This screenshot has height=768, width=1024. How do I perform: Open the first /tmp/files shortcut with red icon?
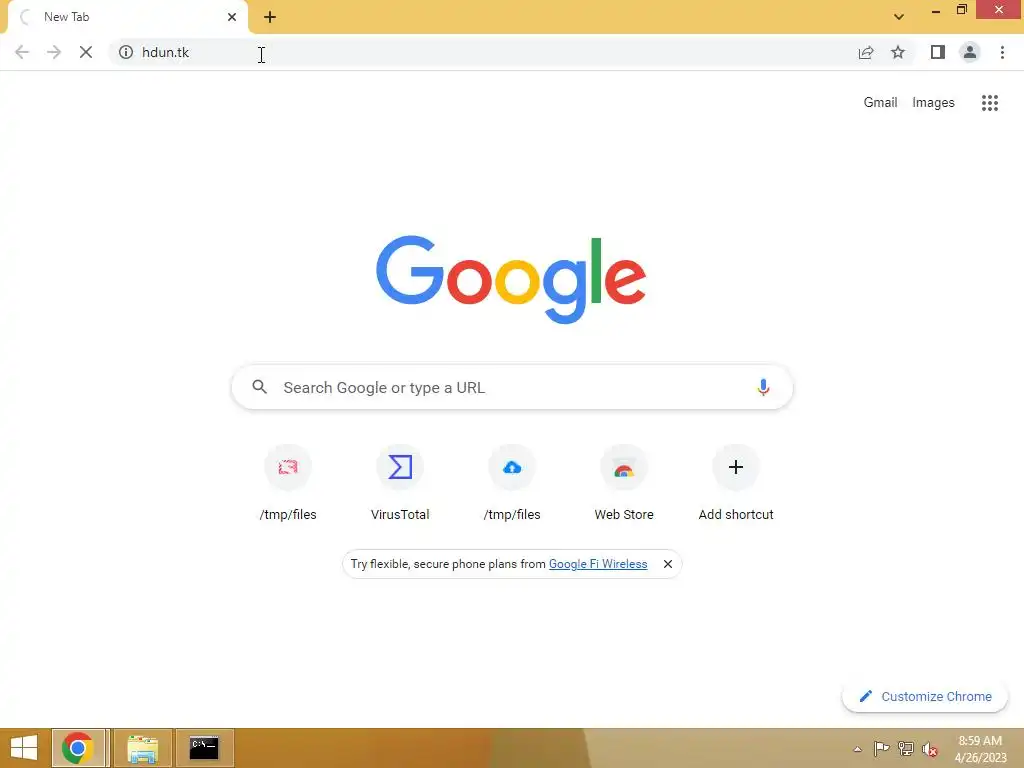click(x=288, y=483)
